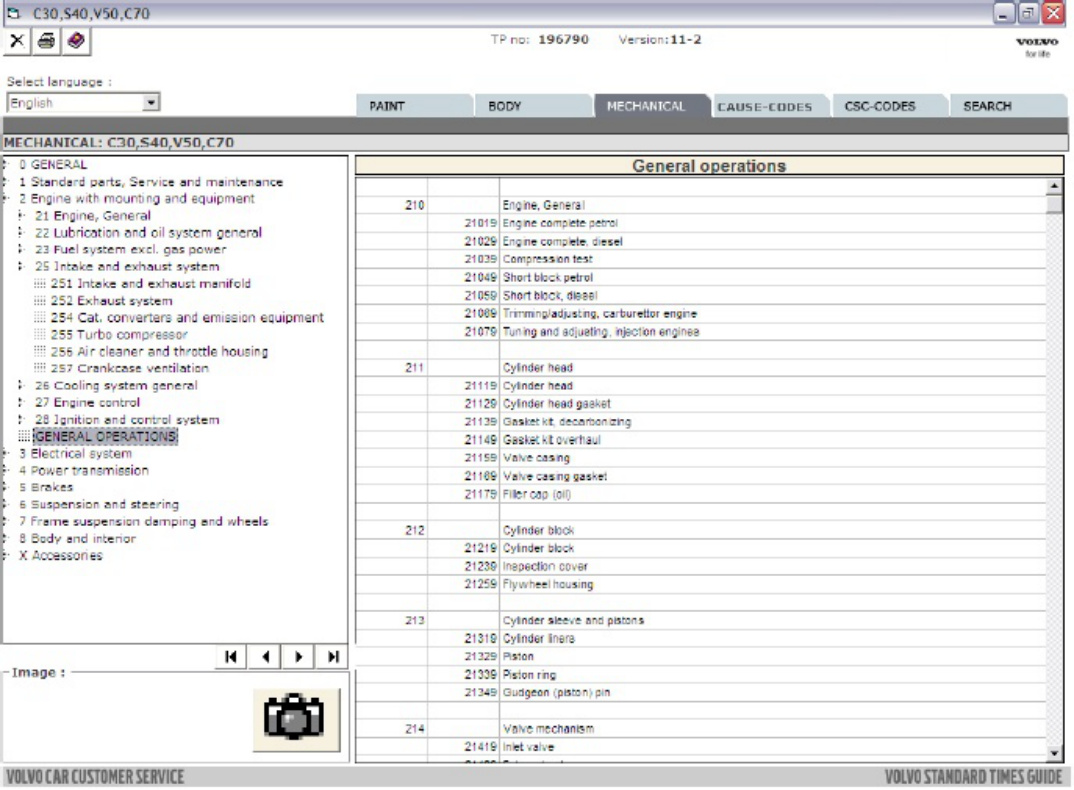Image resolution: width=1074 pixels, height=790 pixels.
Task: Select 4 Power transmission
Action: tap(84, 471)
